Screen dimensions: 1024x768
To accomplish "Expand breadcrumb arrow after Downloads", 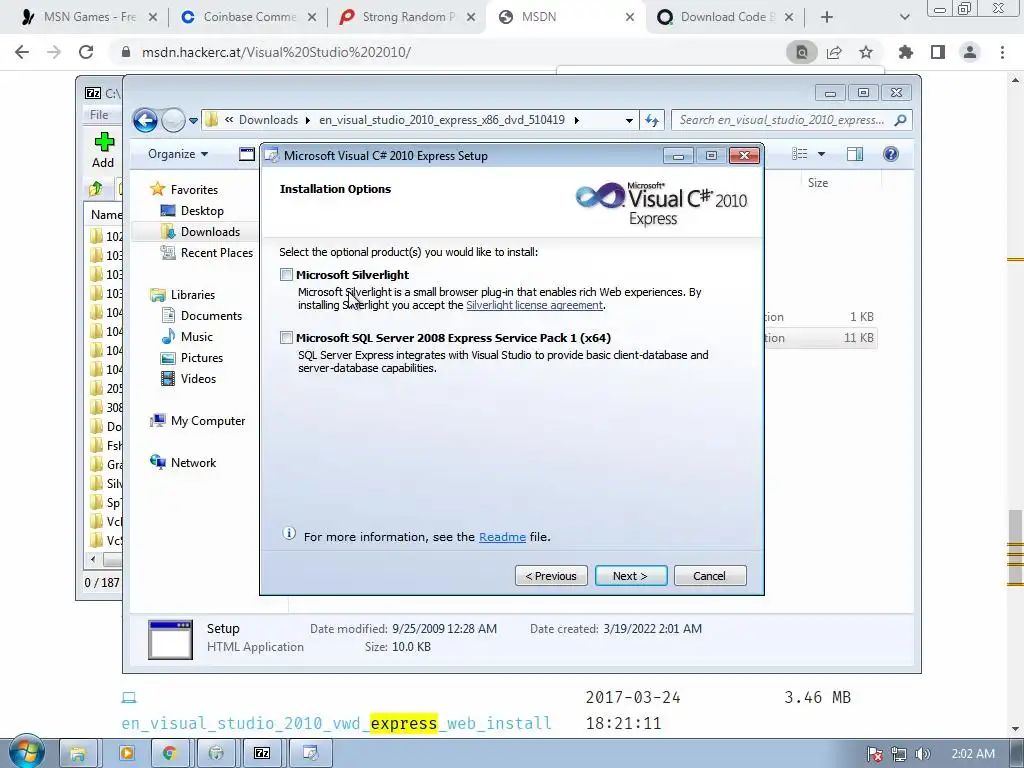I will 308,120.
